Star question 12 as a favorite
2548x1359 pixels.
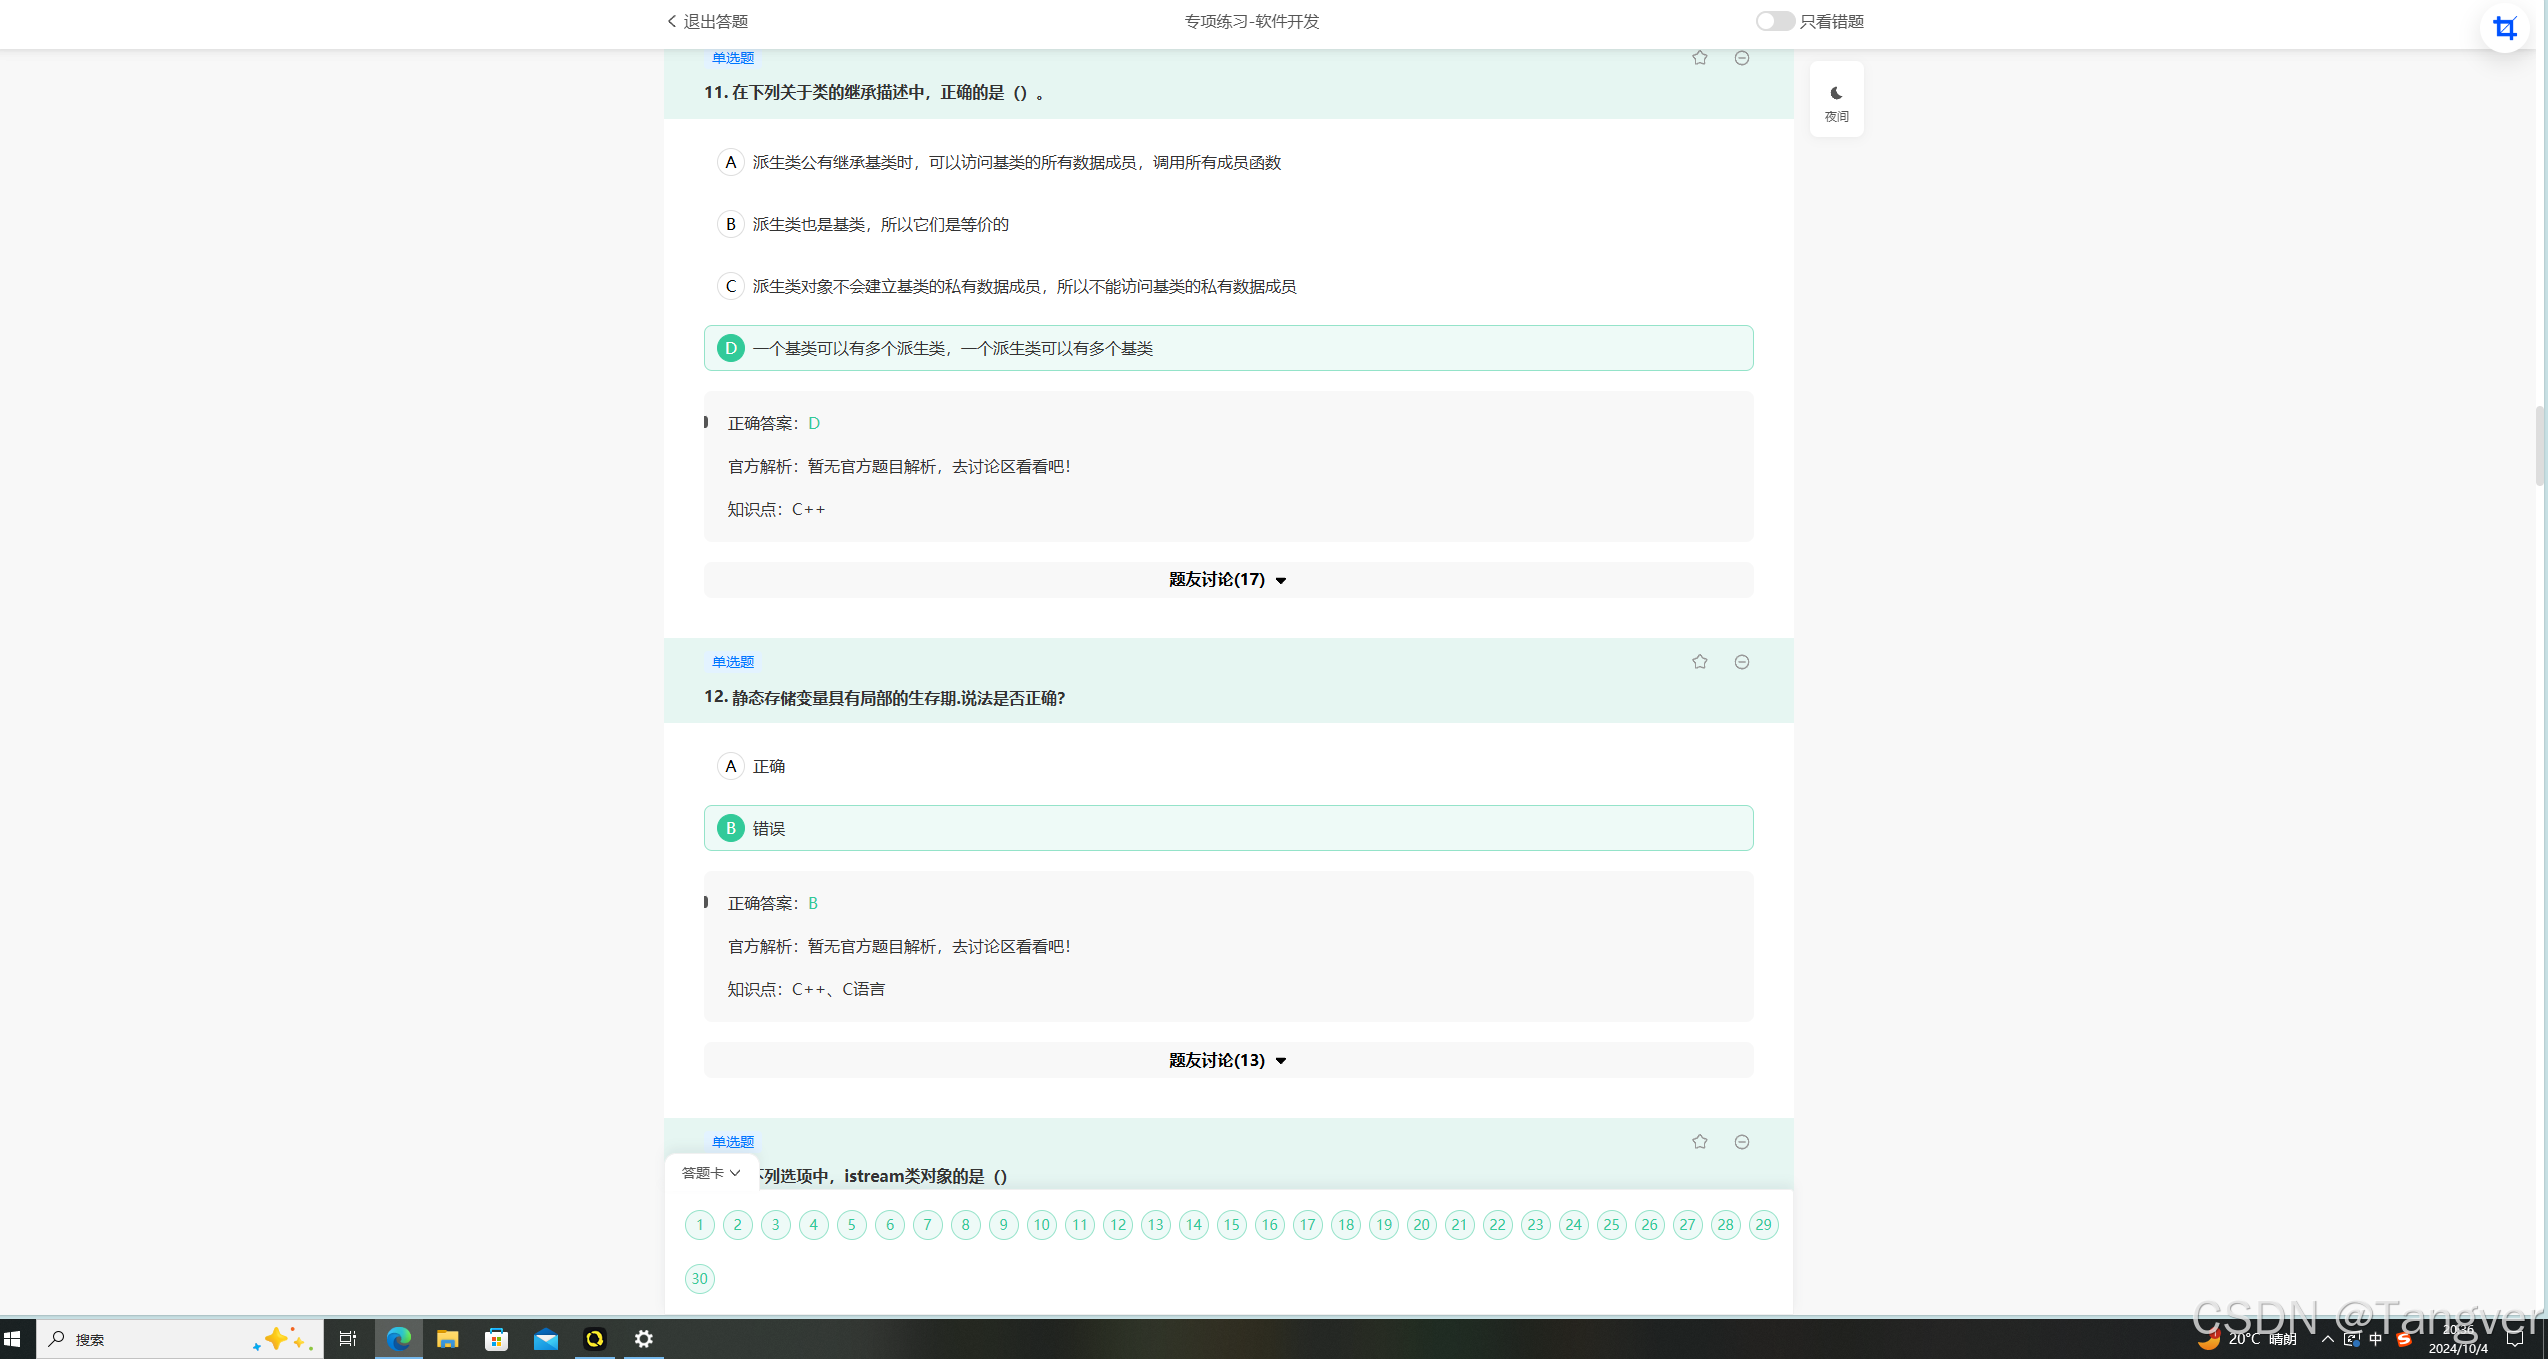(1699, 662)
